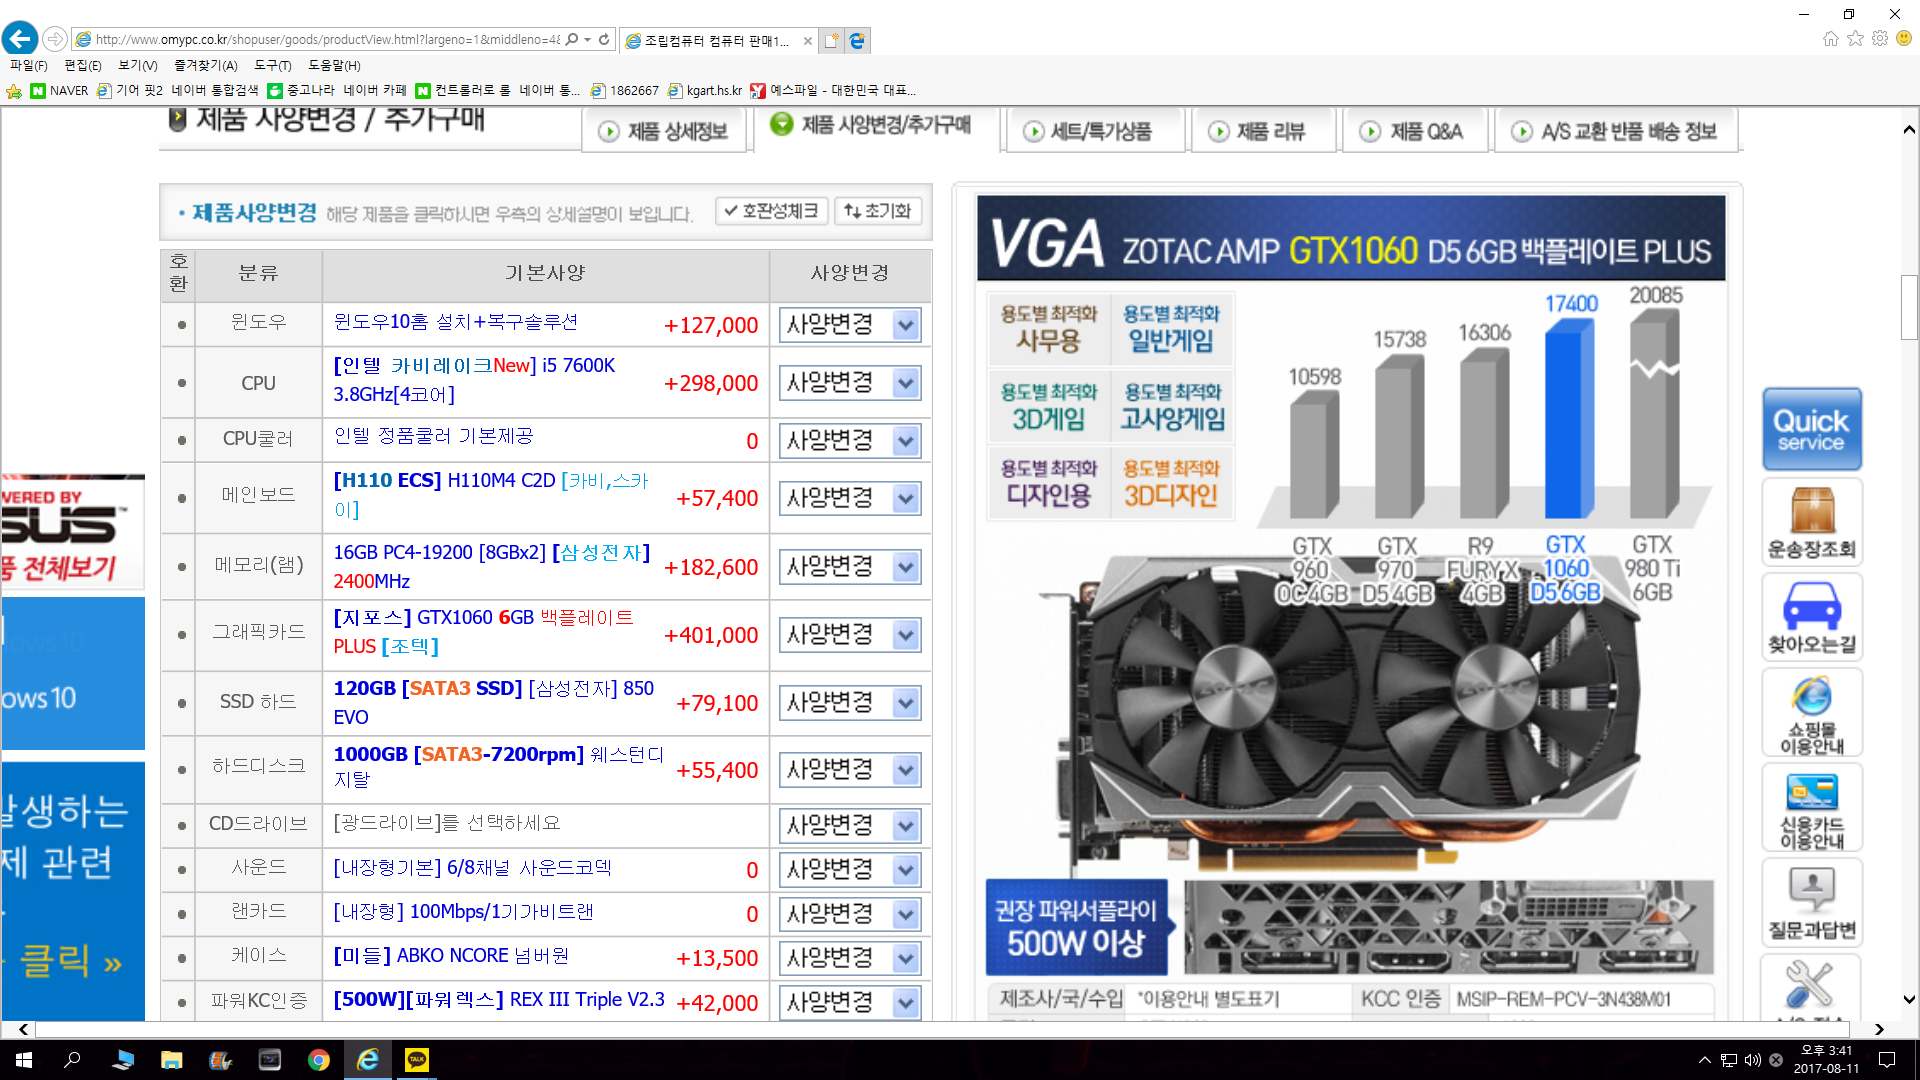This screenshot has width=1920, height=1080.
Task: Open 사양변경 dropdown for CPU쿨러
Action: click(849, 441)
